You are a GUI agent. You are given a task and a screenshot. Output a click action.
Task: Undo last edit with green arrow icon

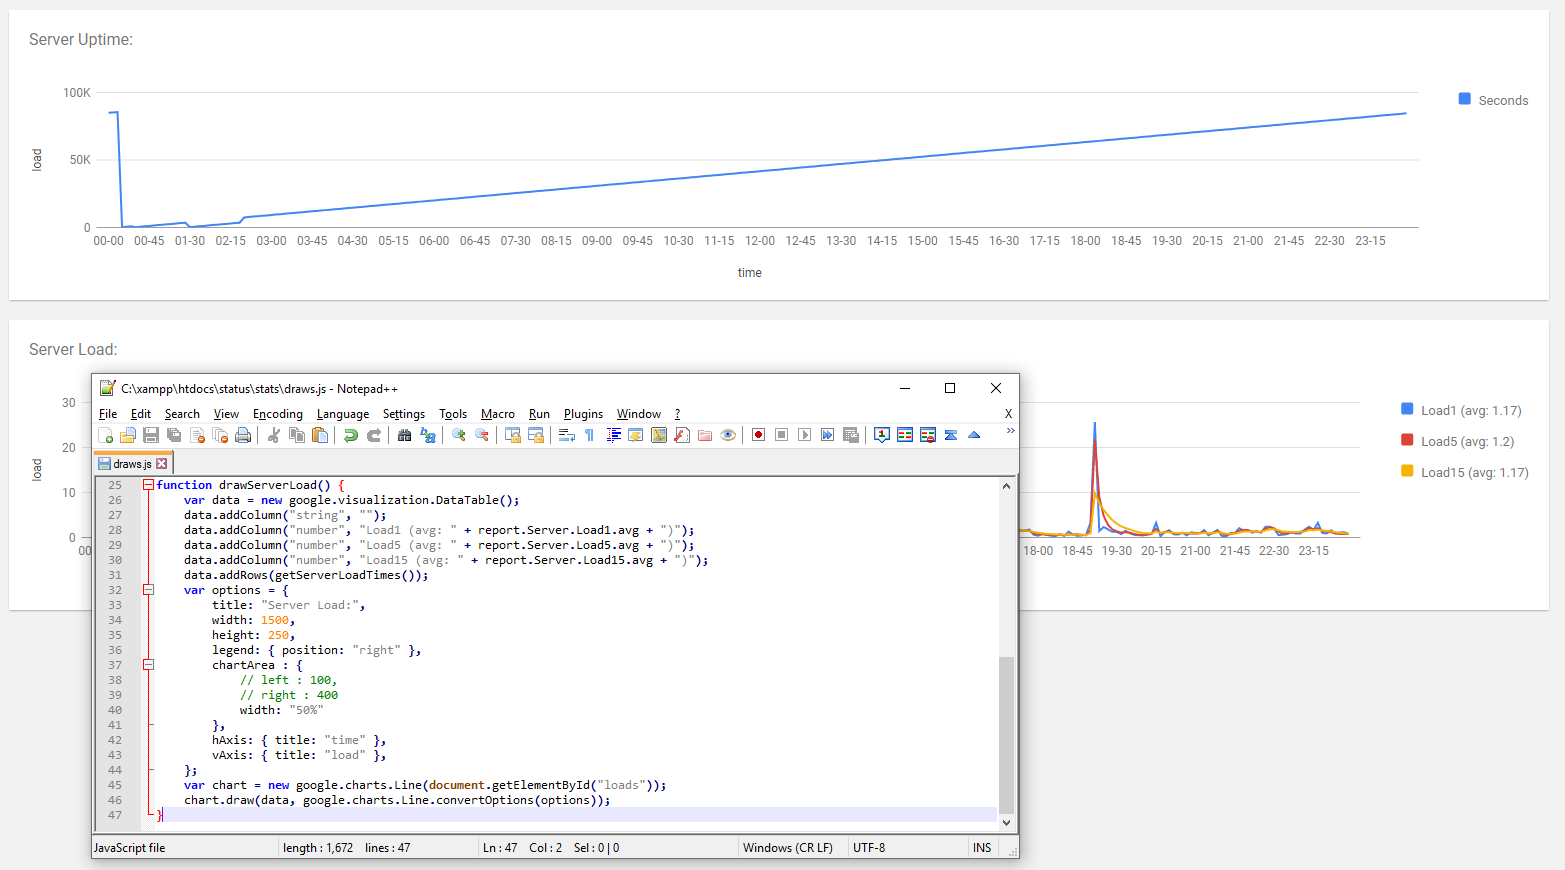[351, 435]
